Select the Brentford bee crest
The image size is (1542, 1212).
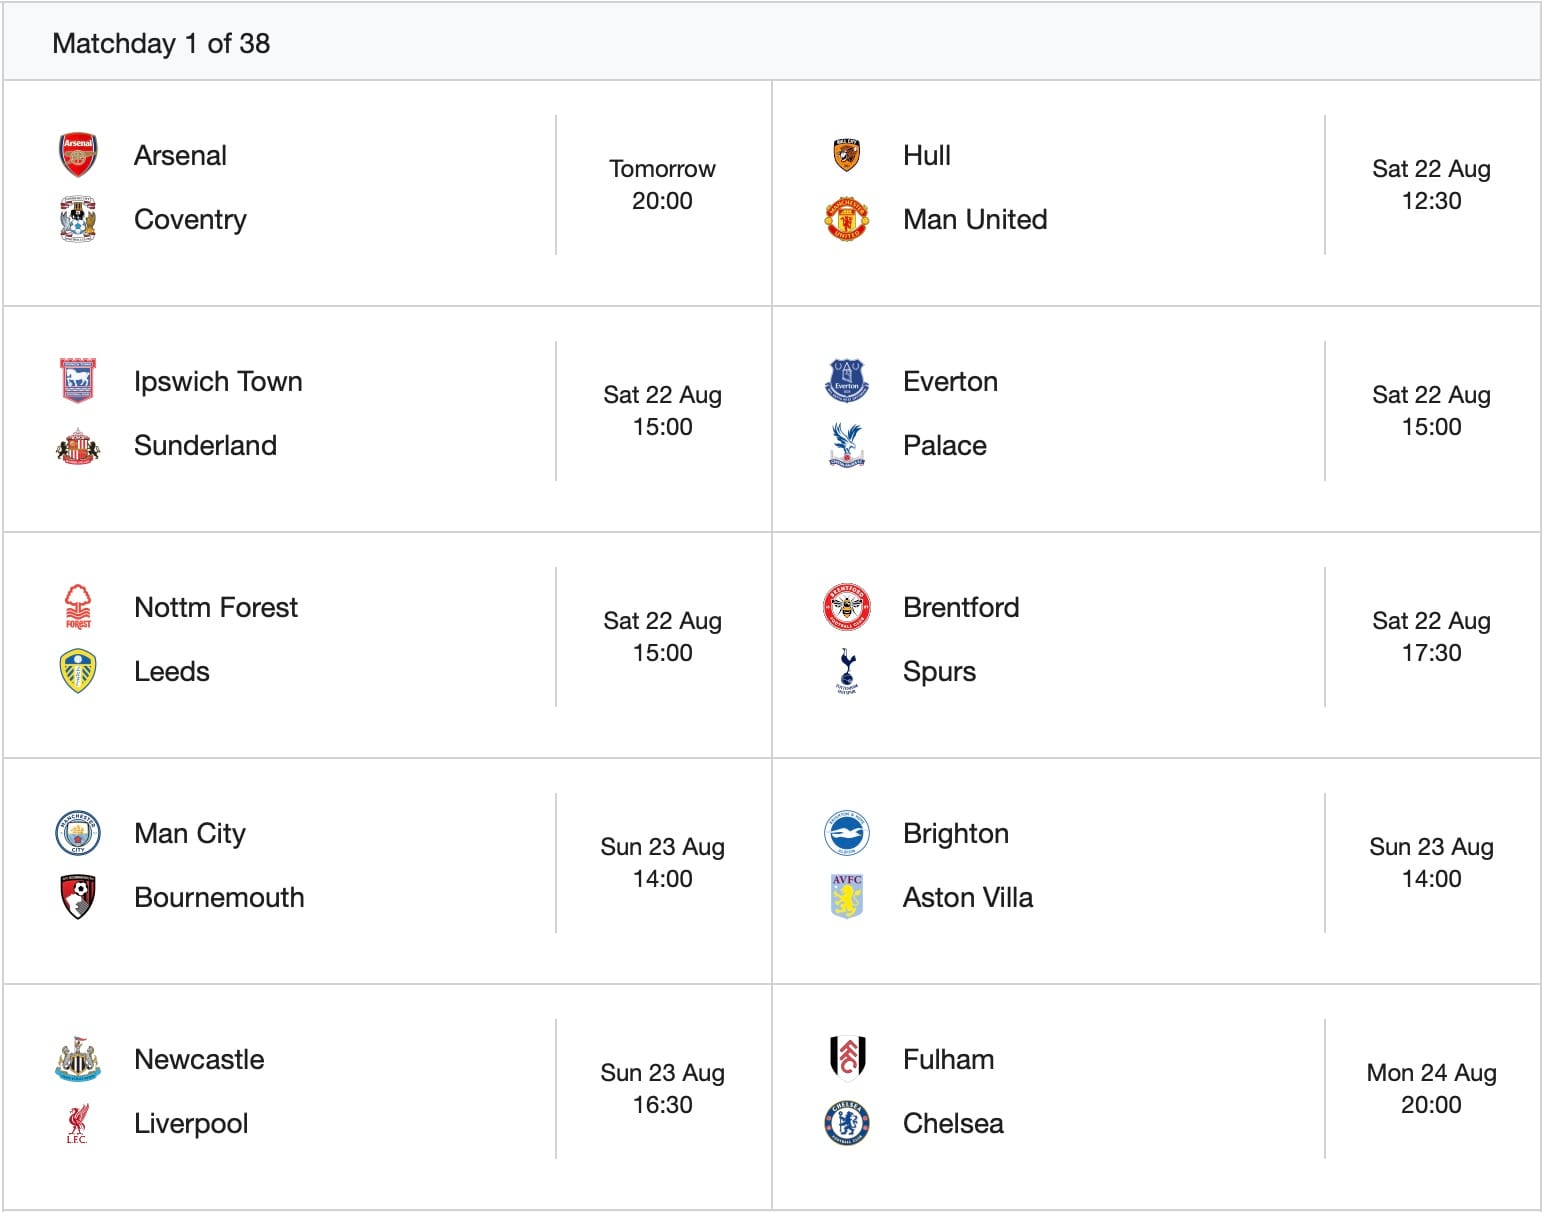click(x=847, y=607)
